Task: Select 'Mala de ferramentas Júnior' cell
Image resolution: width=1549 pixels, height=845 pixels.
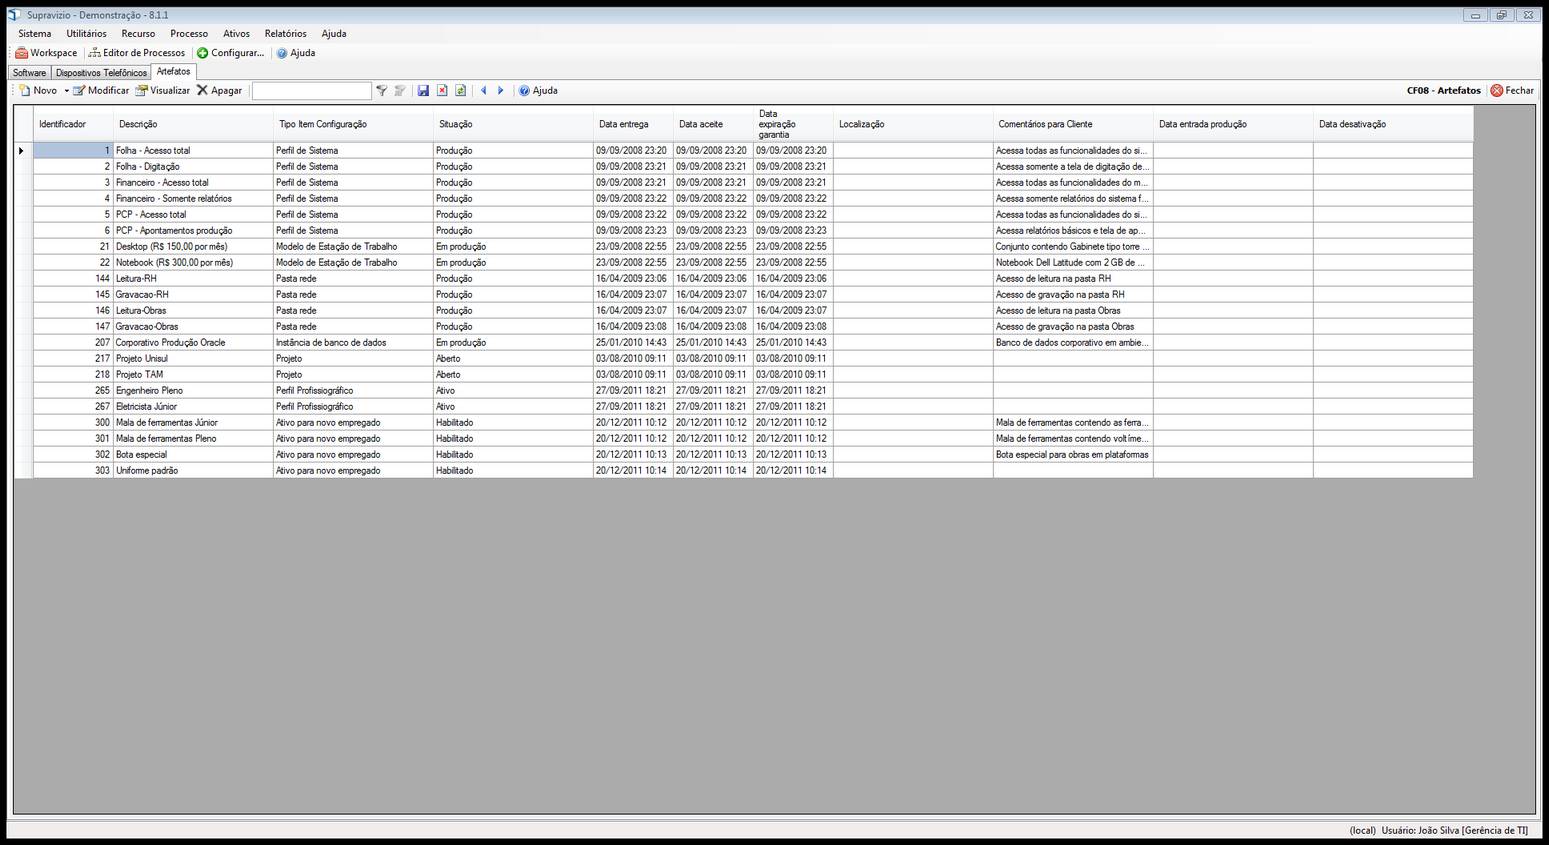Action: pos(193,423)
